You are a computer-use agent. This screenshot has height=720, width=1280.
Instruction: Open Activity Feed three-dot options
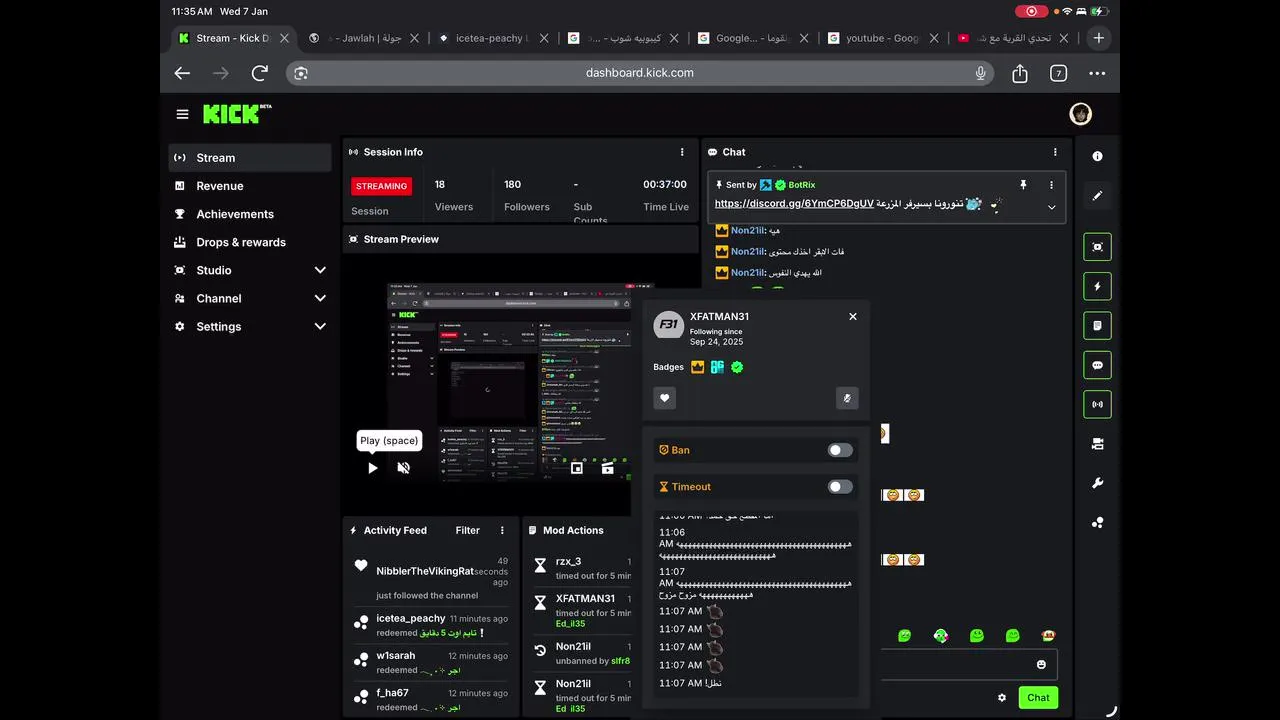[x=502, y=530]
